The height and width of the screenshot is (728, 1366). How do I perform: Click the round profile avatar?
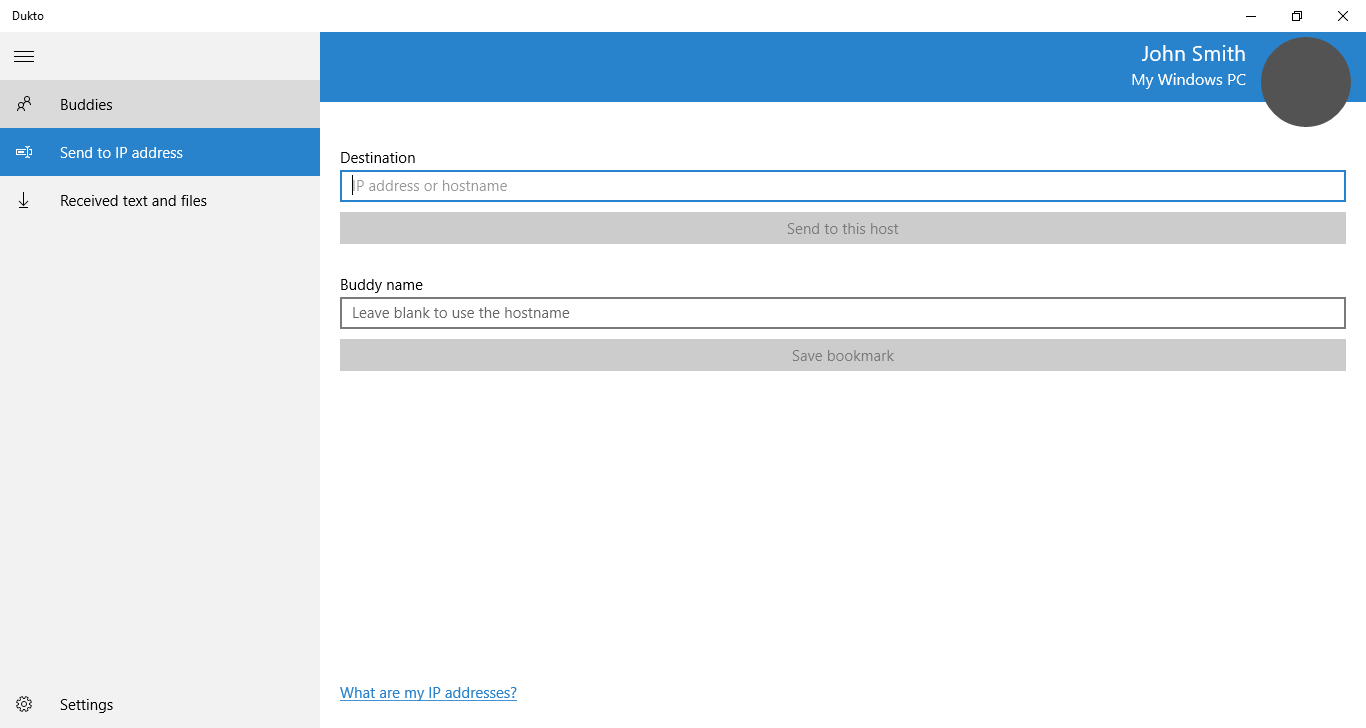[x=1306, y=82]
